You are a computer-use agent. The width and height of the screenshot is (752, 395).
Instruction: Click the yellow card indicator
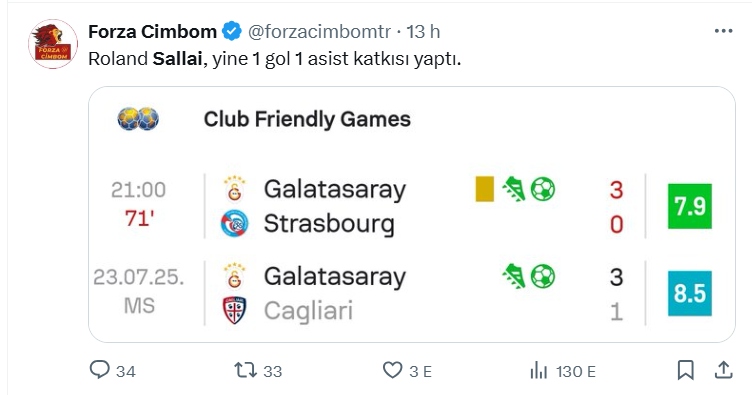coord(484,189)
